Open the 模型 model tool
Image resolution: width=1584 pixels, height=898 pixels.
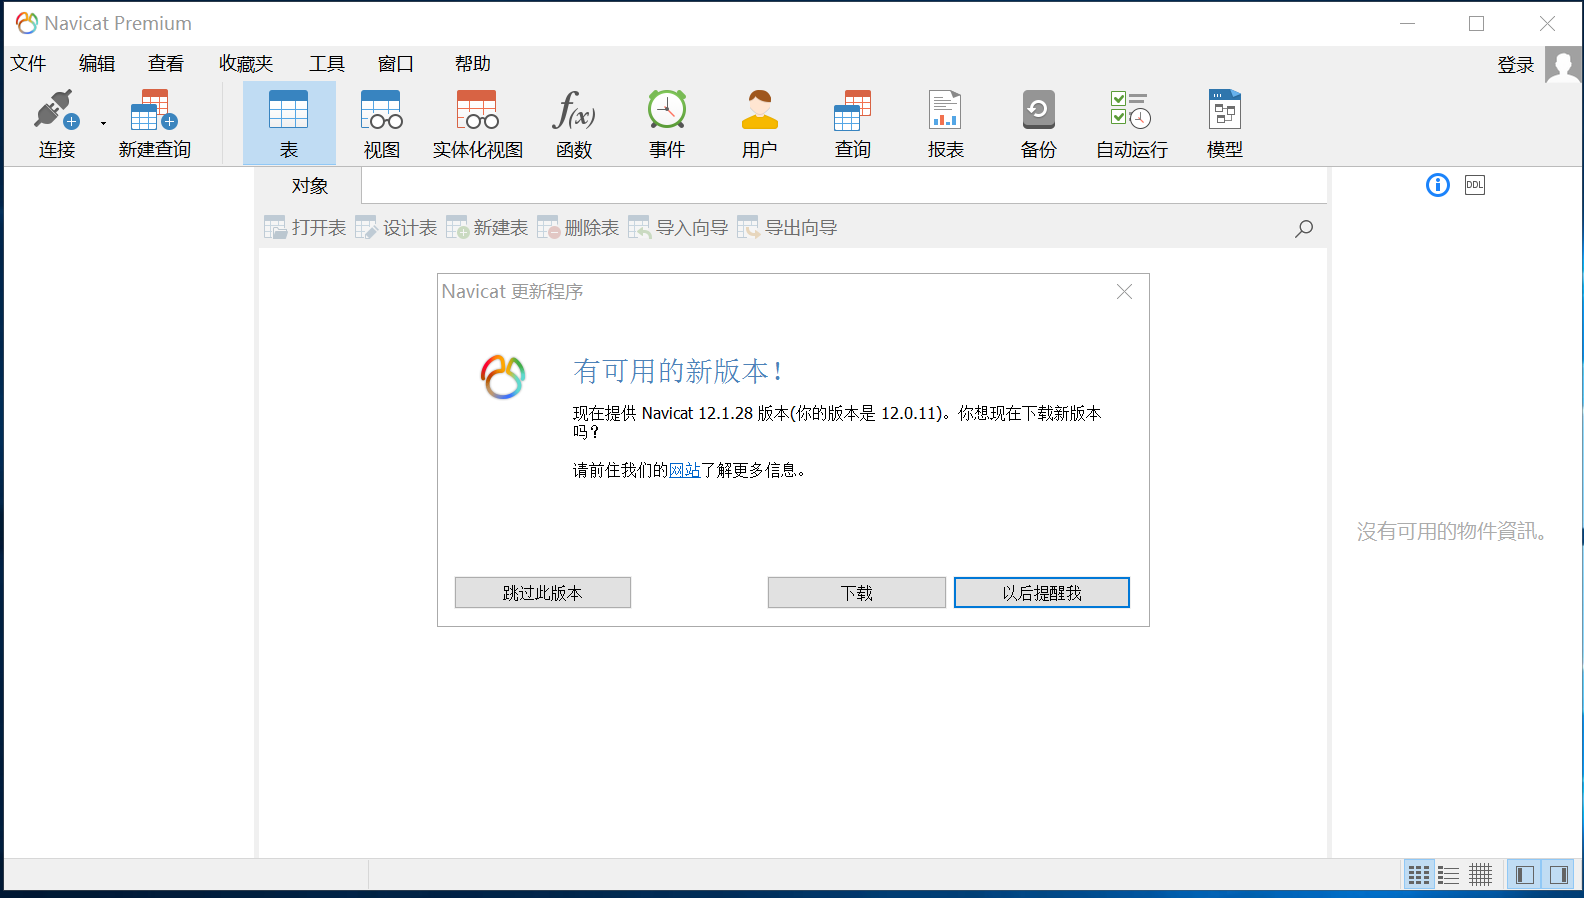coord(1224,124)
